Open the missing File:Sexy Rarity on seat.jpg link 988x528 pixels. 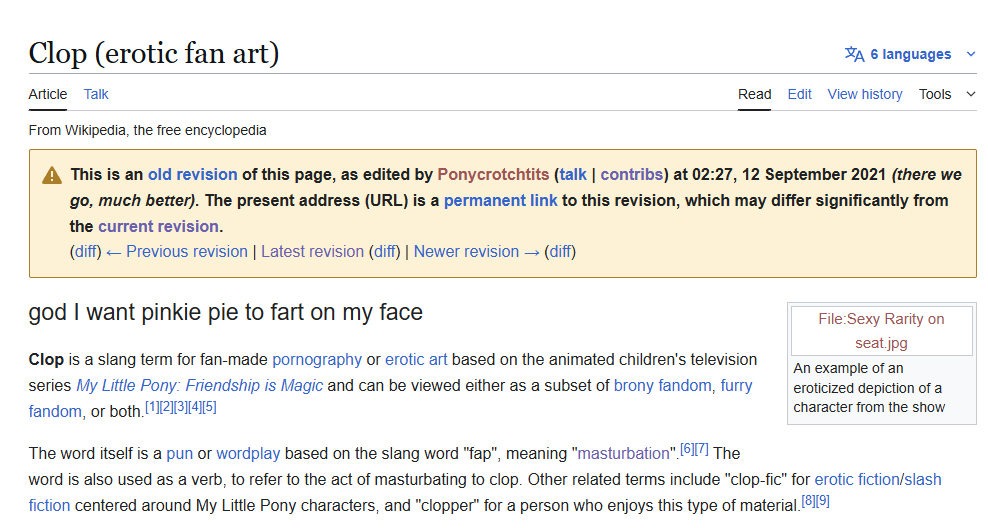pos(881,331)
